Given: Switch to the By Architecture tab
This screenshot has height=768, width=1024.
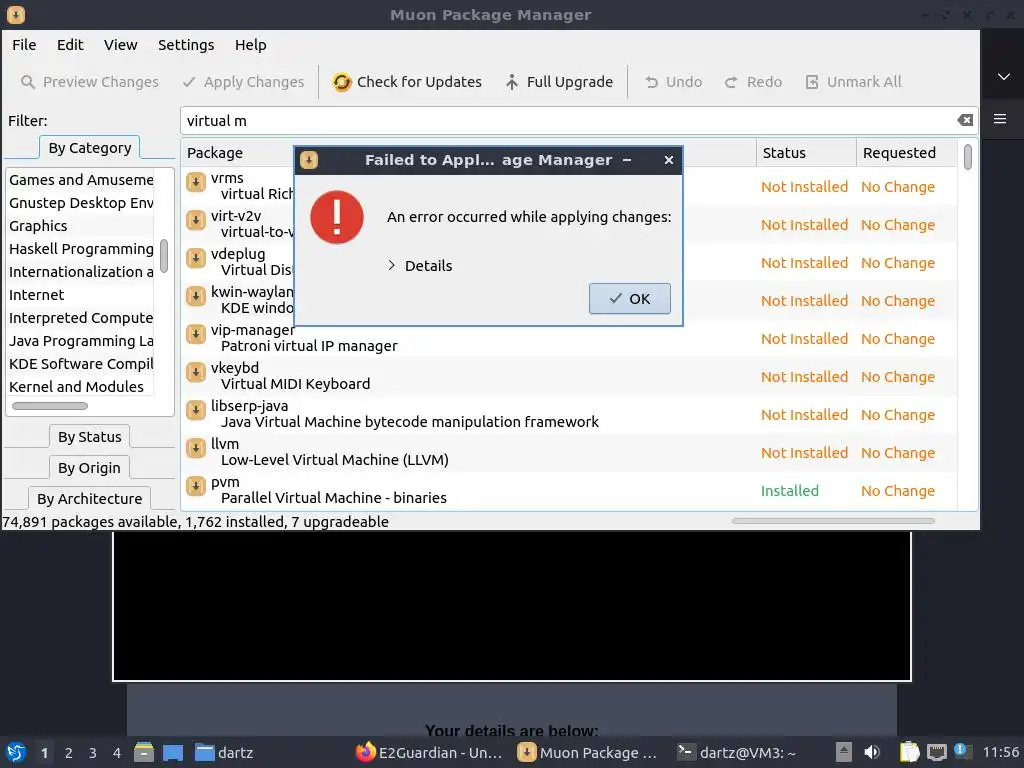Looking at the screenshot, I should pos(89,498).
